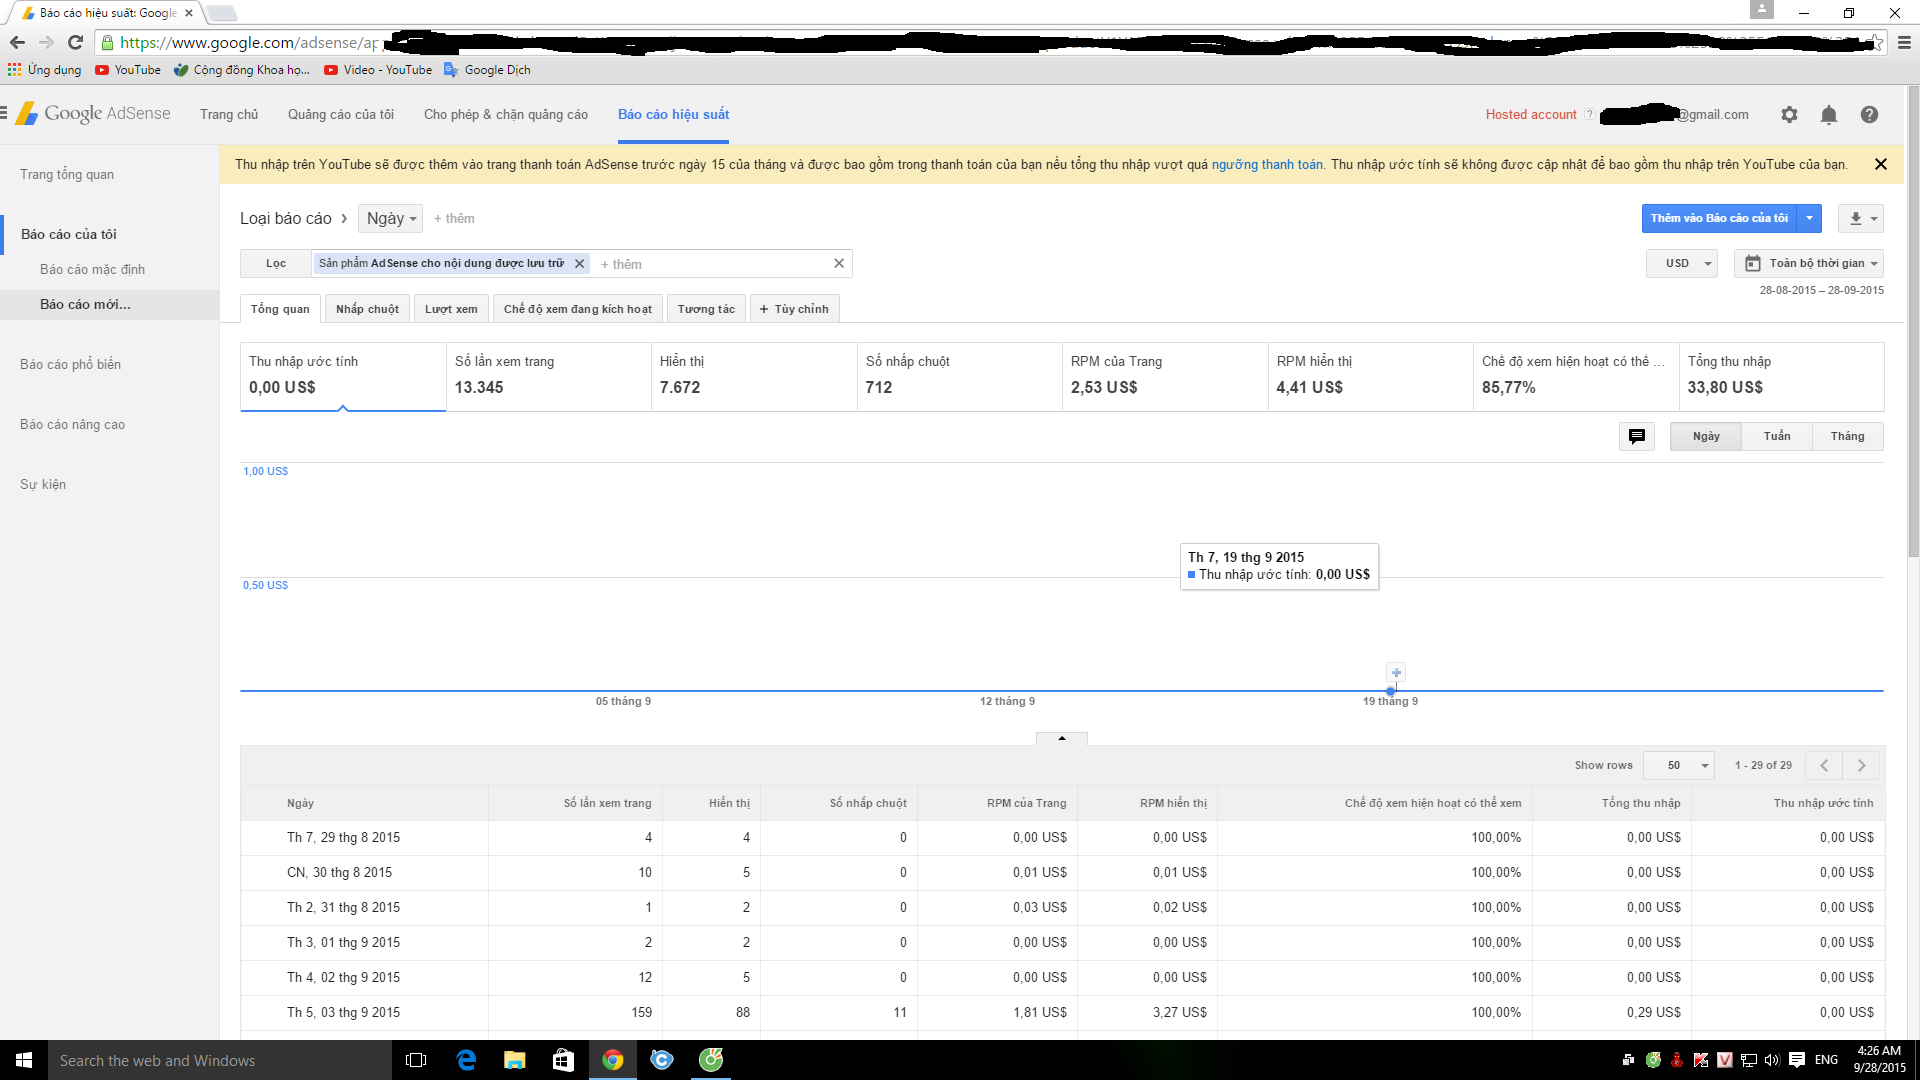
Task: Bookmark this page with the star
Action: click(x=1875, y=42)
